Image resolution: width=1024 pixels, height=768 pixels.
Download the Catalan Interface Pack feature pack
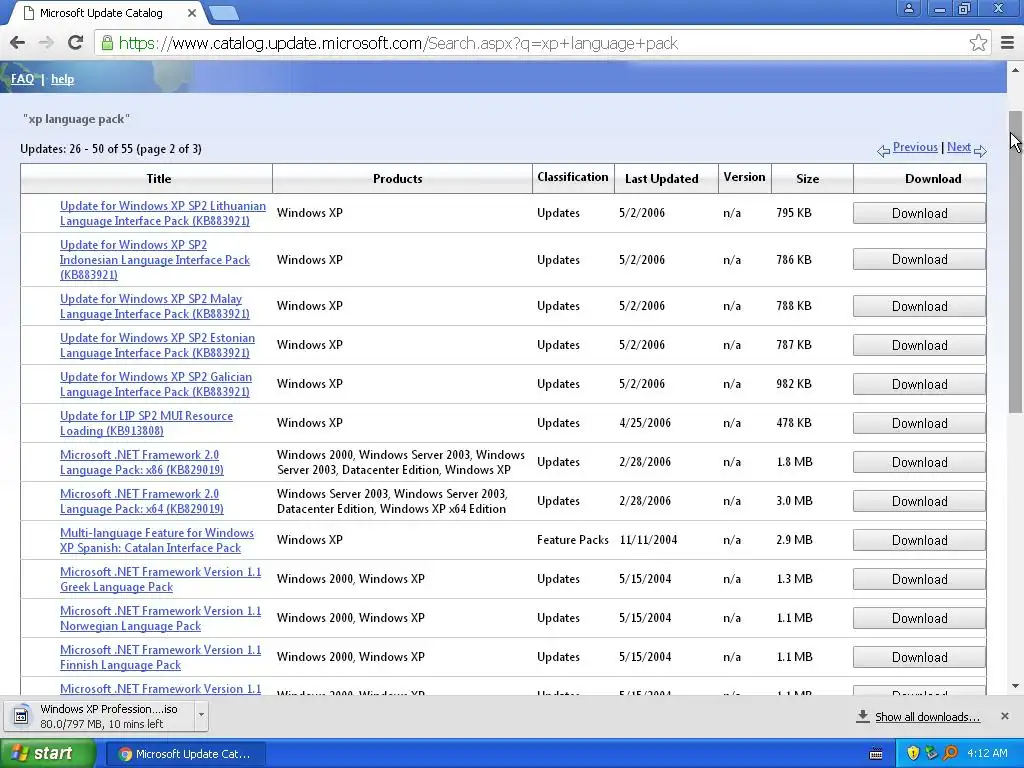[x=919, y=540]
